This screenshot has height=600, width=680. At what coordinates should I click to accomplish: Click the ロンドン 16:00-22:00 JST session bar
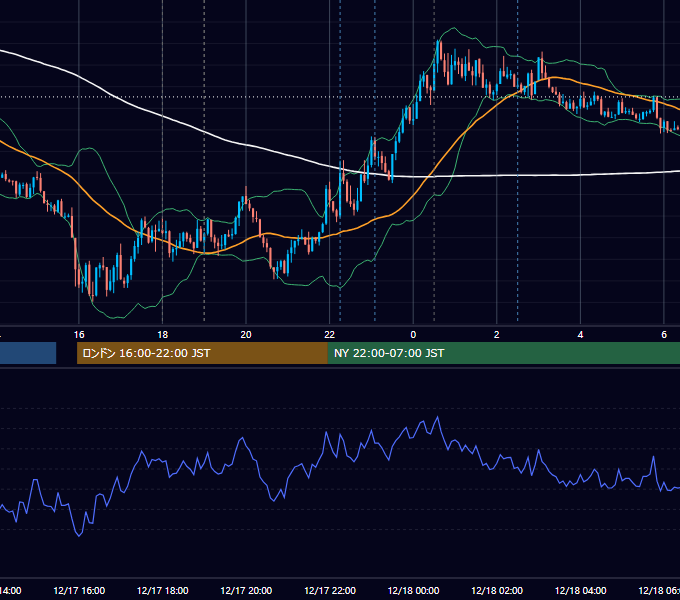[x=202, y=353]
